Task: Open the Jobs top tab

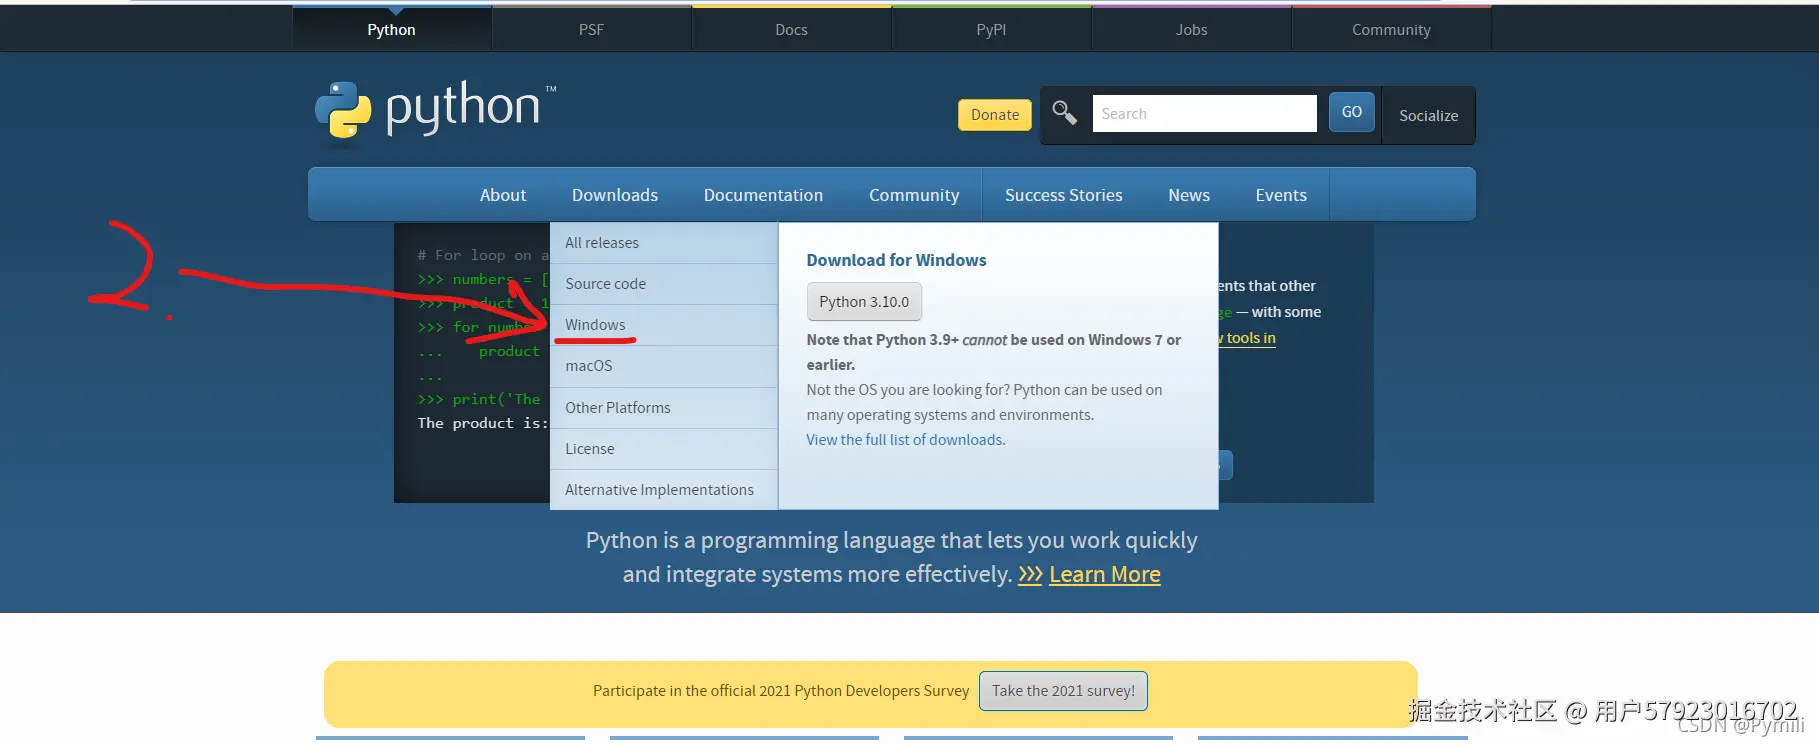Action: (x=1191, y=29)
